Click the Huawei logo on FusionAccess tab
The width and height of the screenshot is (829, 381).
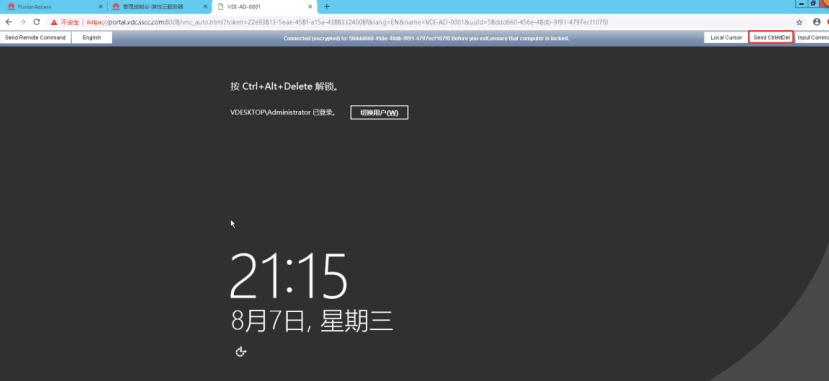pyautogui.click(x=11, y=7)
